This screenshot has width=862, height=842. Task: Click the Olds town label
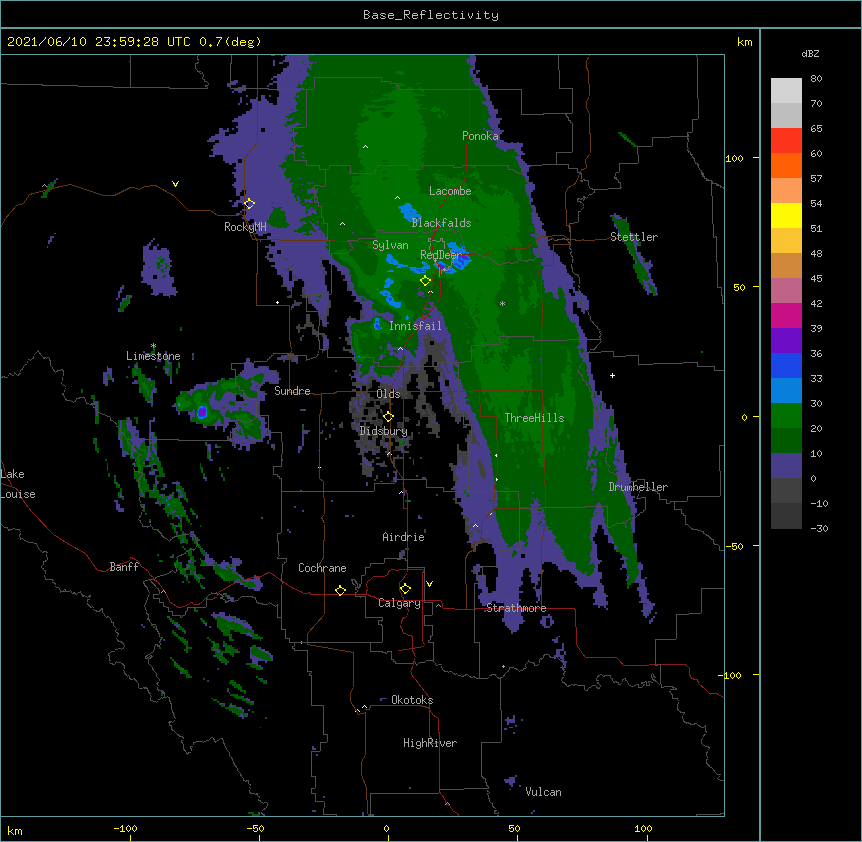pos(388,394)
